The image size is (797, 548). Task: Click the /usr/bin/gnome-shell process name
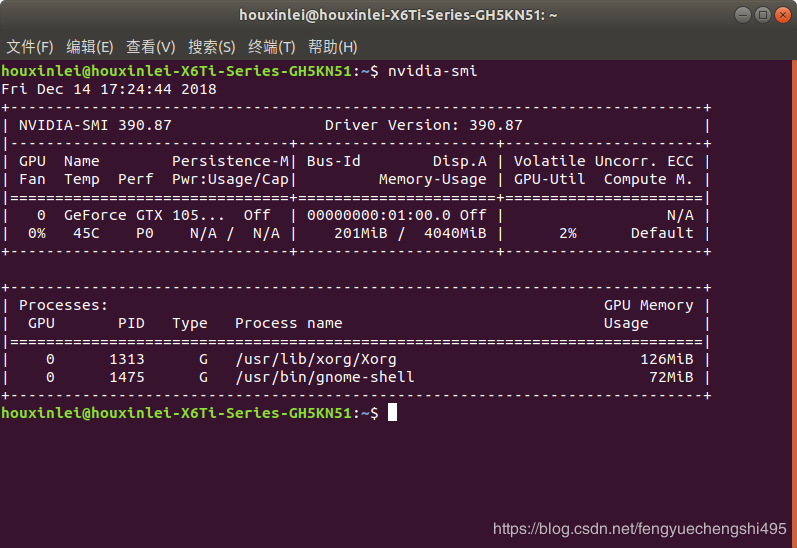tap(324, 377)
